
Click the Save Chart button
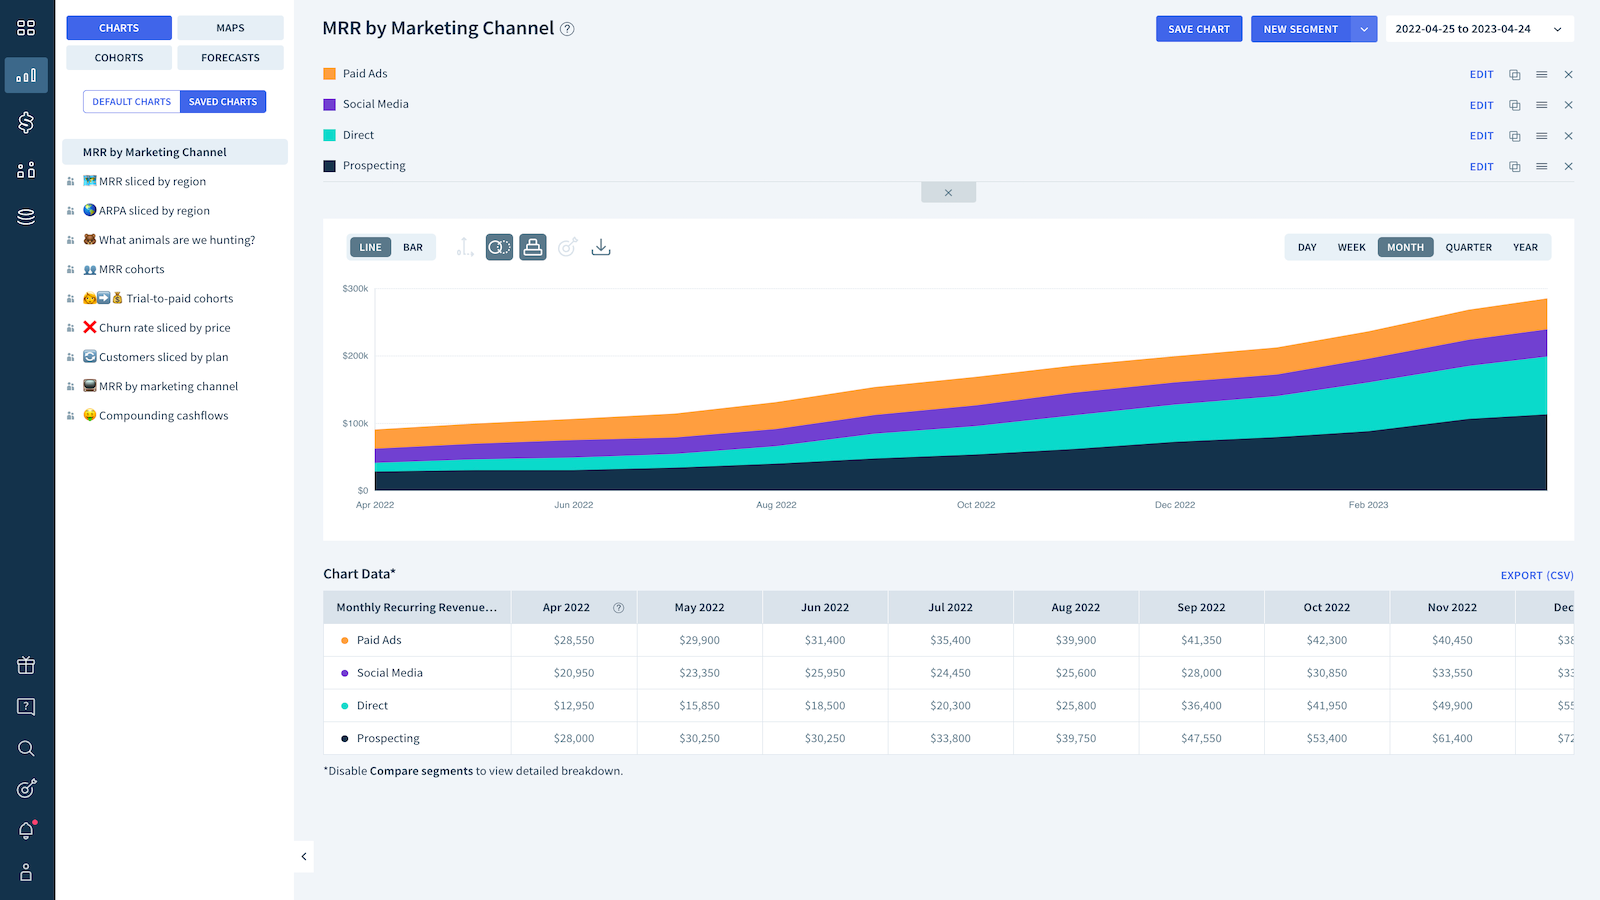(1198, 29)
